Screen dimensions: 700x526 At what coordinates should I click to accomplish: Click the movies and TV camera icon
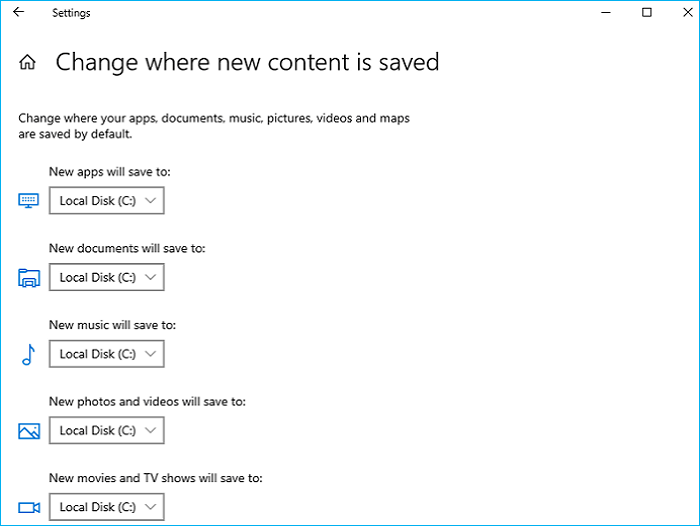[29, 507]
